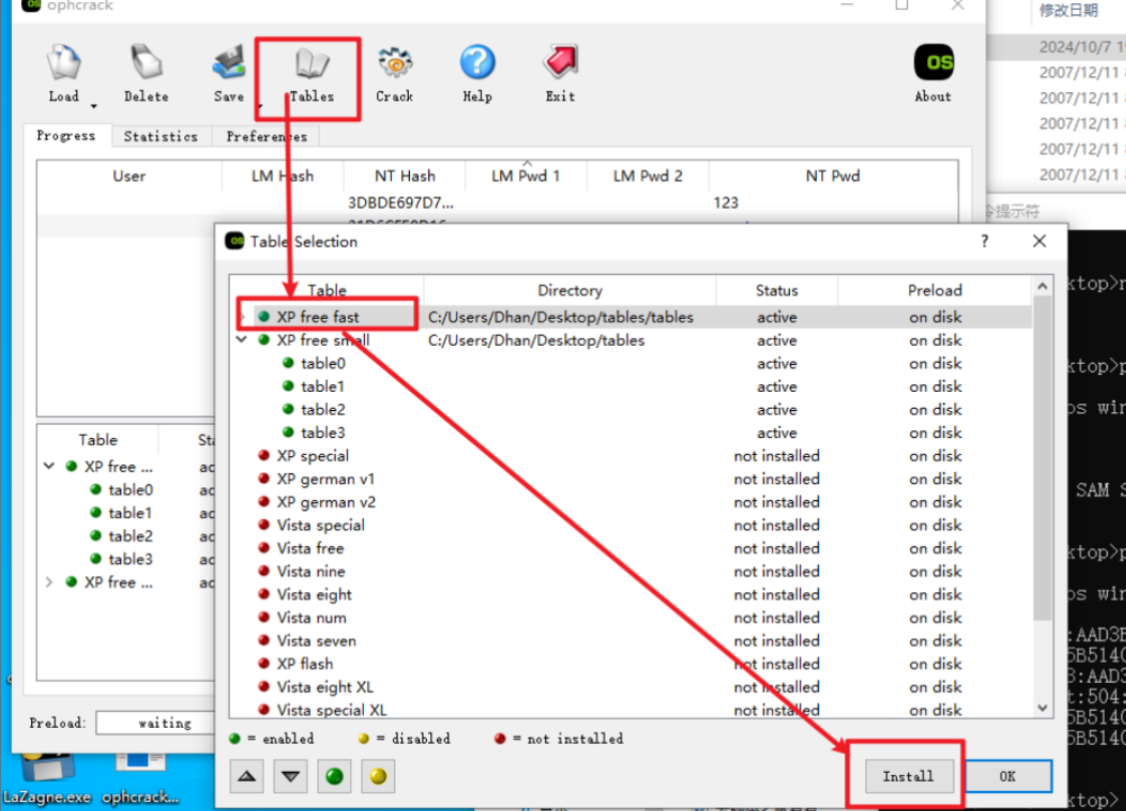Image resolution: width=1126 pixels, height=811 pixels.
Task: Click the Directory column header
Action: click(x=569, y=290)
